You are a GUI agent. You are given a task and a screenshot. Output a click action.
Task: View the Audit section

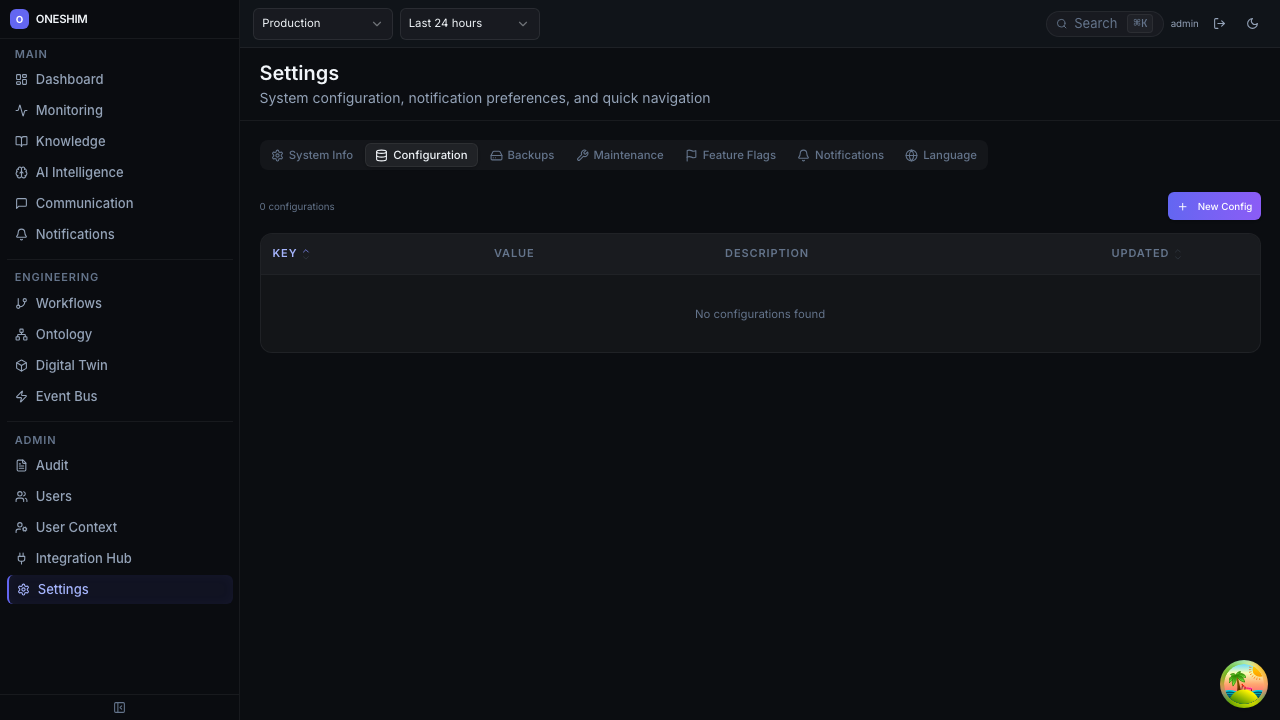51,465
